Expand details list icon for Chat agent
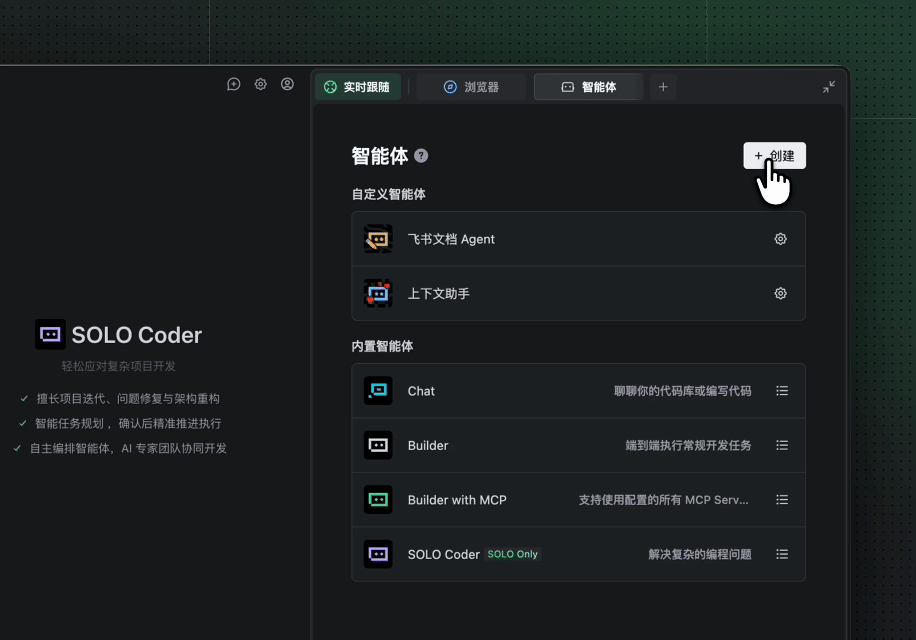 [782, 391]
